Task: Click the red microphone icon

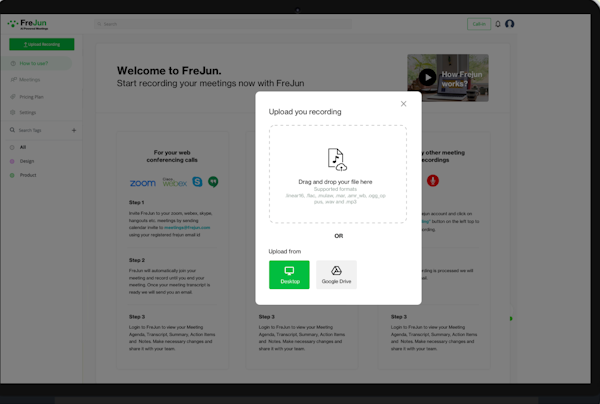Action: tap(433, 181)
